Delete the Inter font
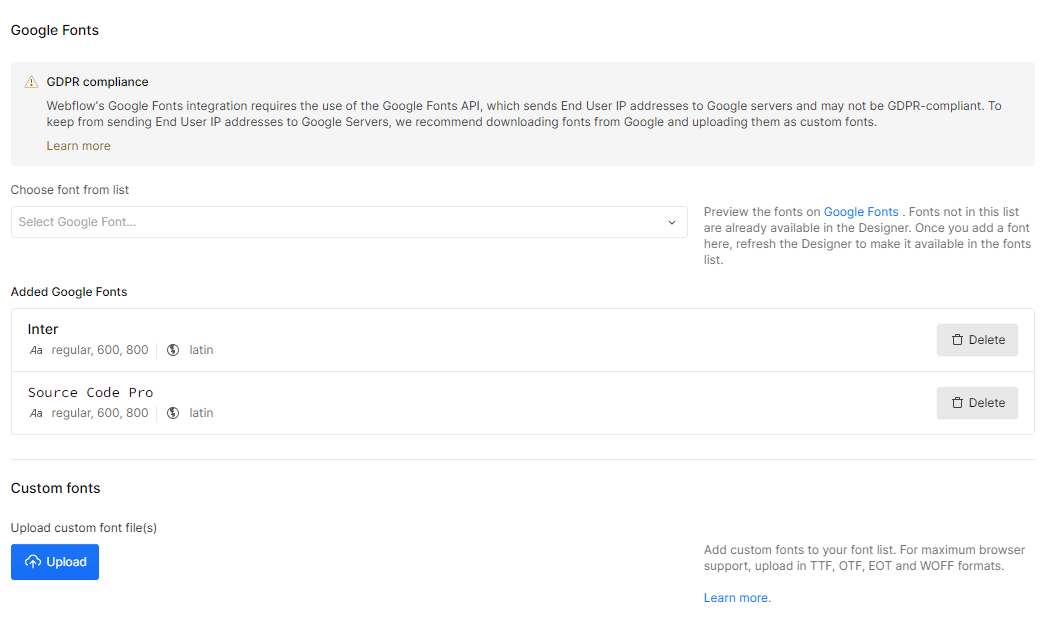The width and height of the screenshot is (1042, 626). click(977, 340)
